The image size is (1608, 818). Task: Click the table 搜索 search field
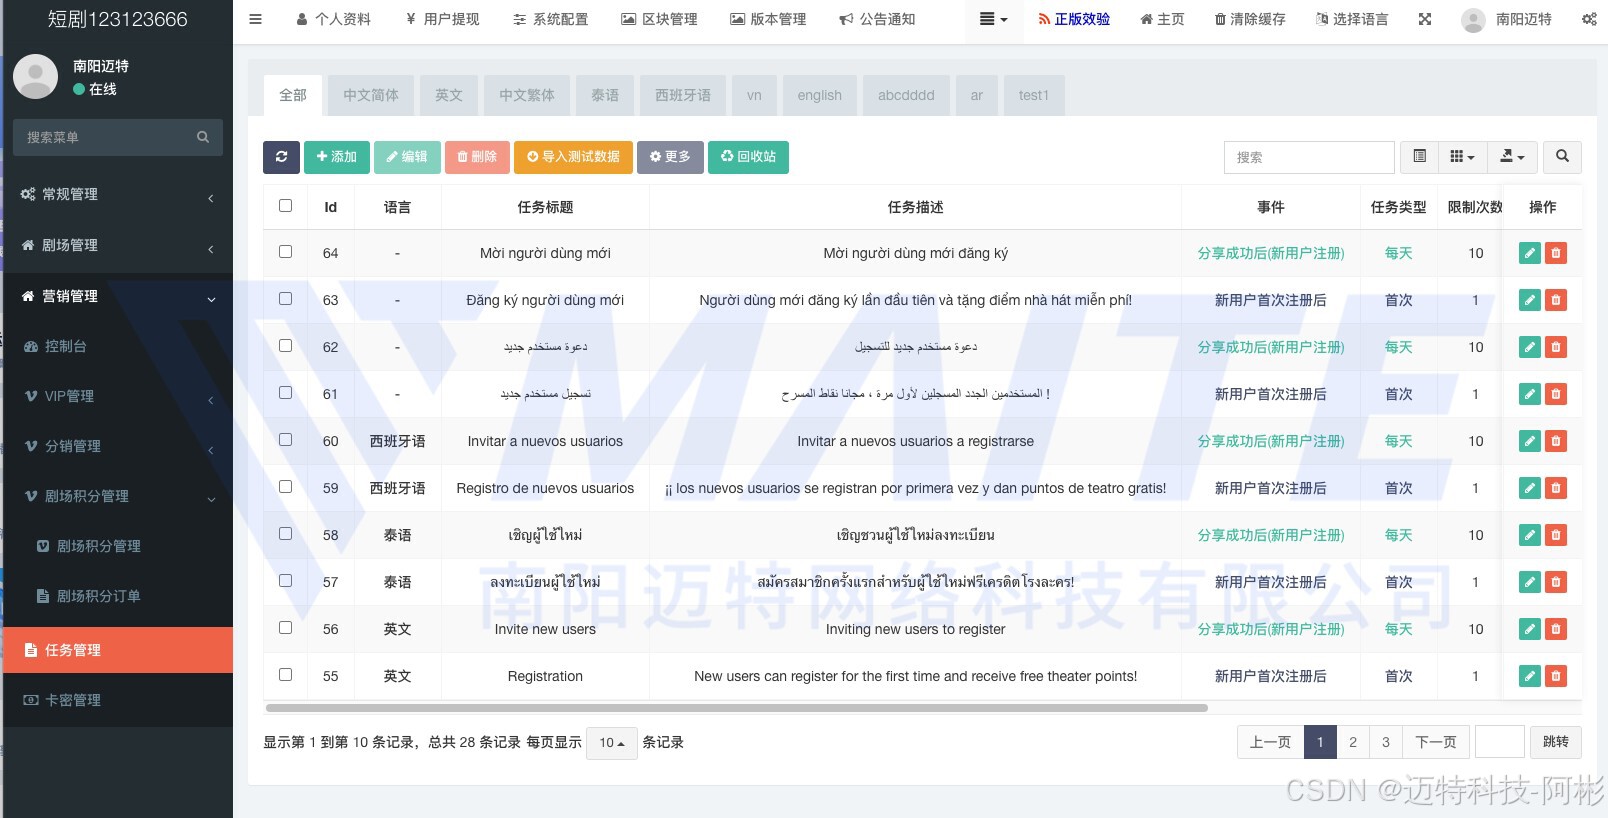click(1309, 157)
